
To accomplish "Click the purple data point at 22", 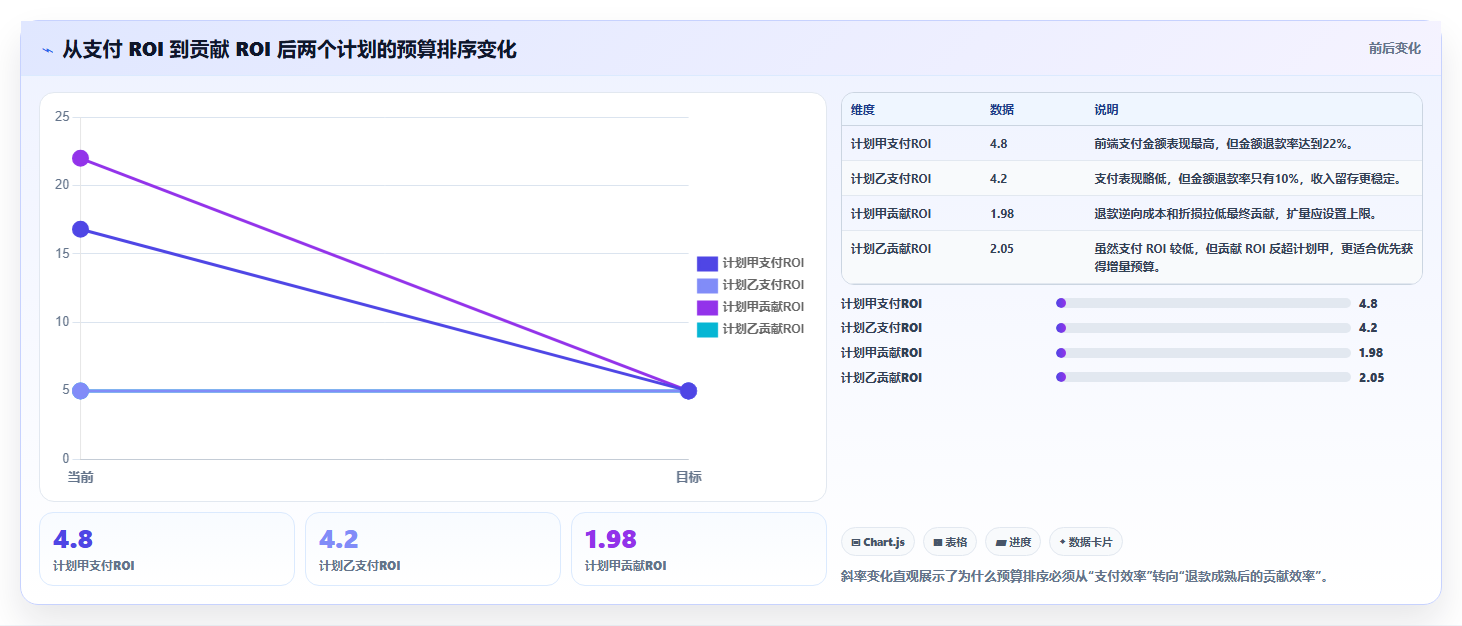I will [81, 158].
